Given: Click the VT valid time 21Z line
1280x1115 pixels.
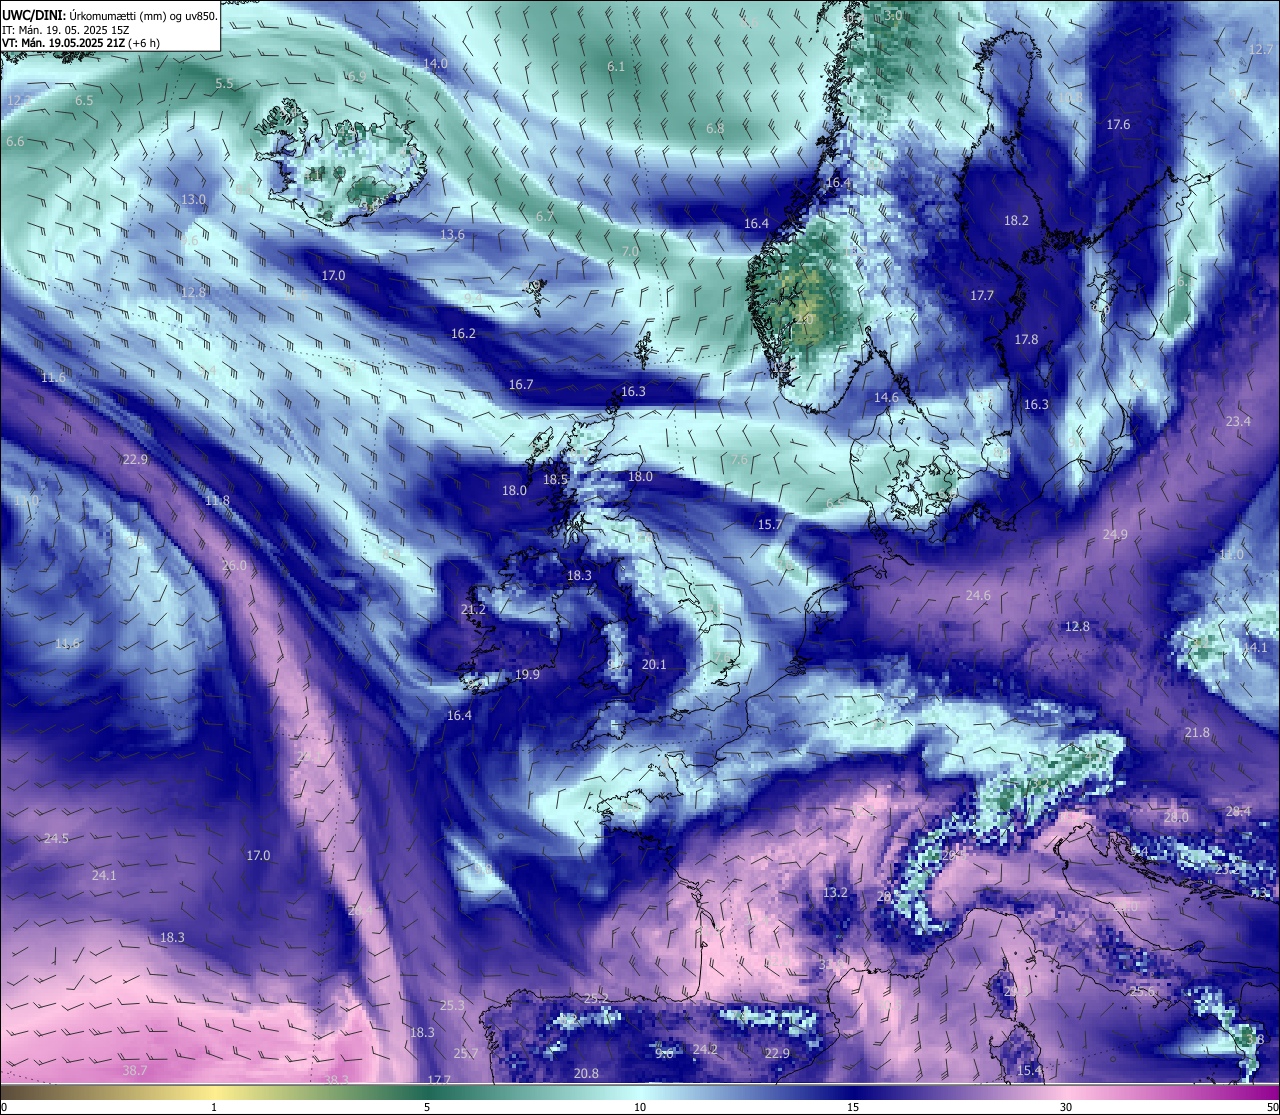Looking at the screenshot, I should click(x=81, y=43).
